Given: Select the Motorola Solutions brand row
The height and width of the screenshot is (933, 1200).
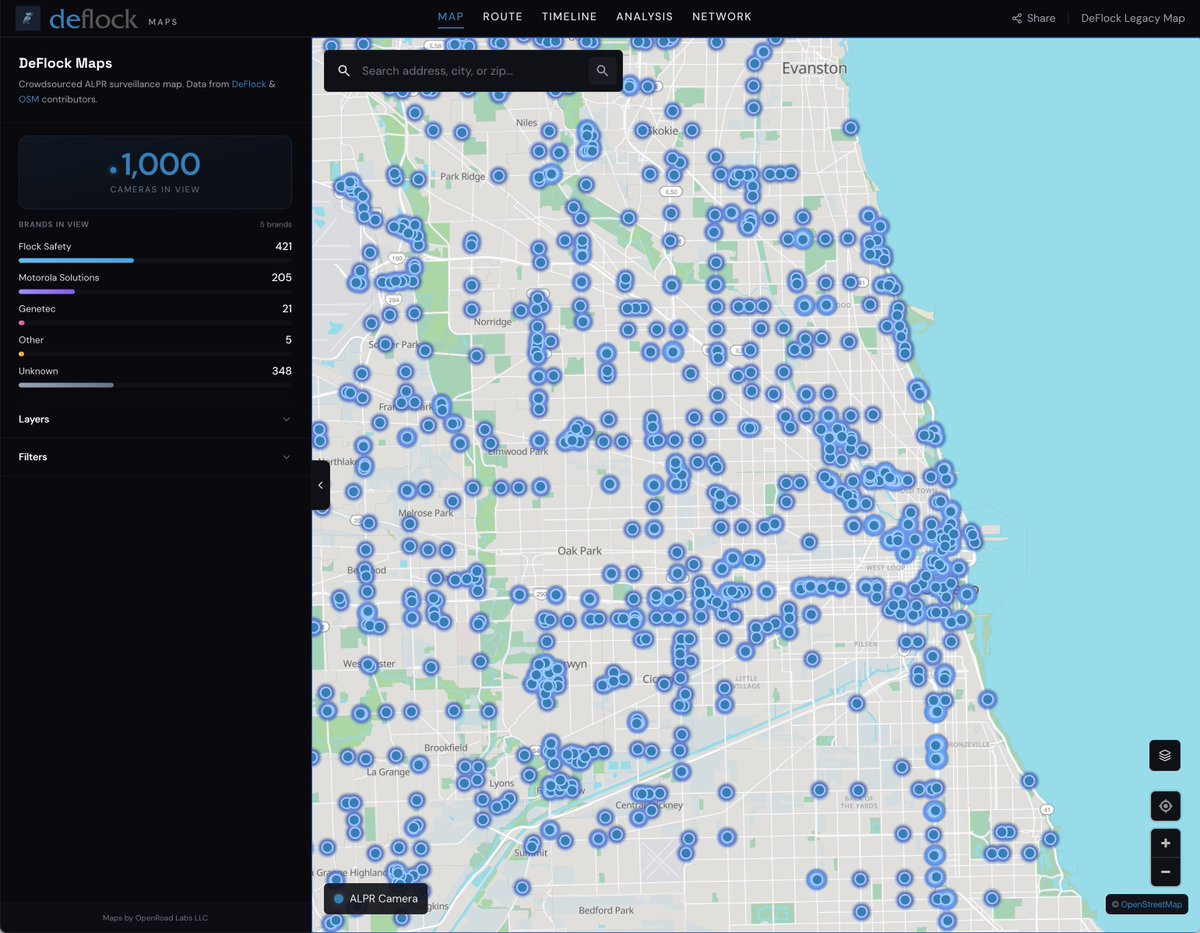Looking at the screenshot, I should click(155, 283).
